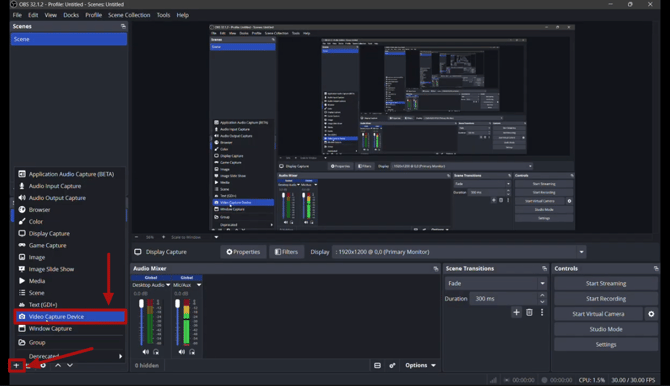Open transition properties three-dot menu
670x386 pixels.
tap(542, 312)
